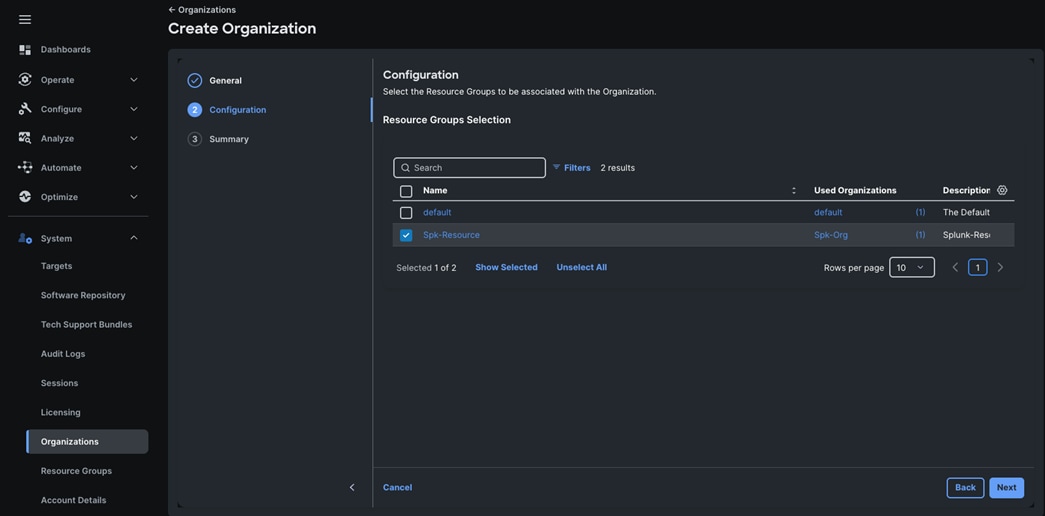Screen dimensions: 1045x516
Task: Click the Configuration step number 2 icon
Action: coord(195,110)
